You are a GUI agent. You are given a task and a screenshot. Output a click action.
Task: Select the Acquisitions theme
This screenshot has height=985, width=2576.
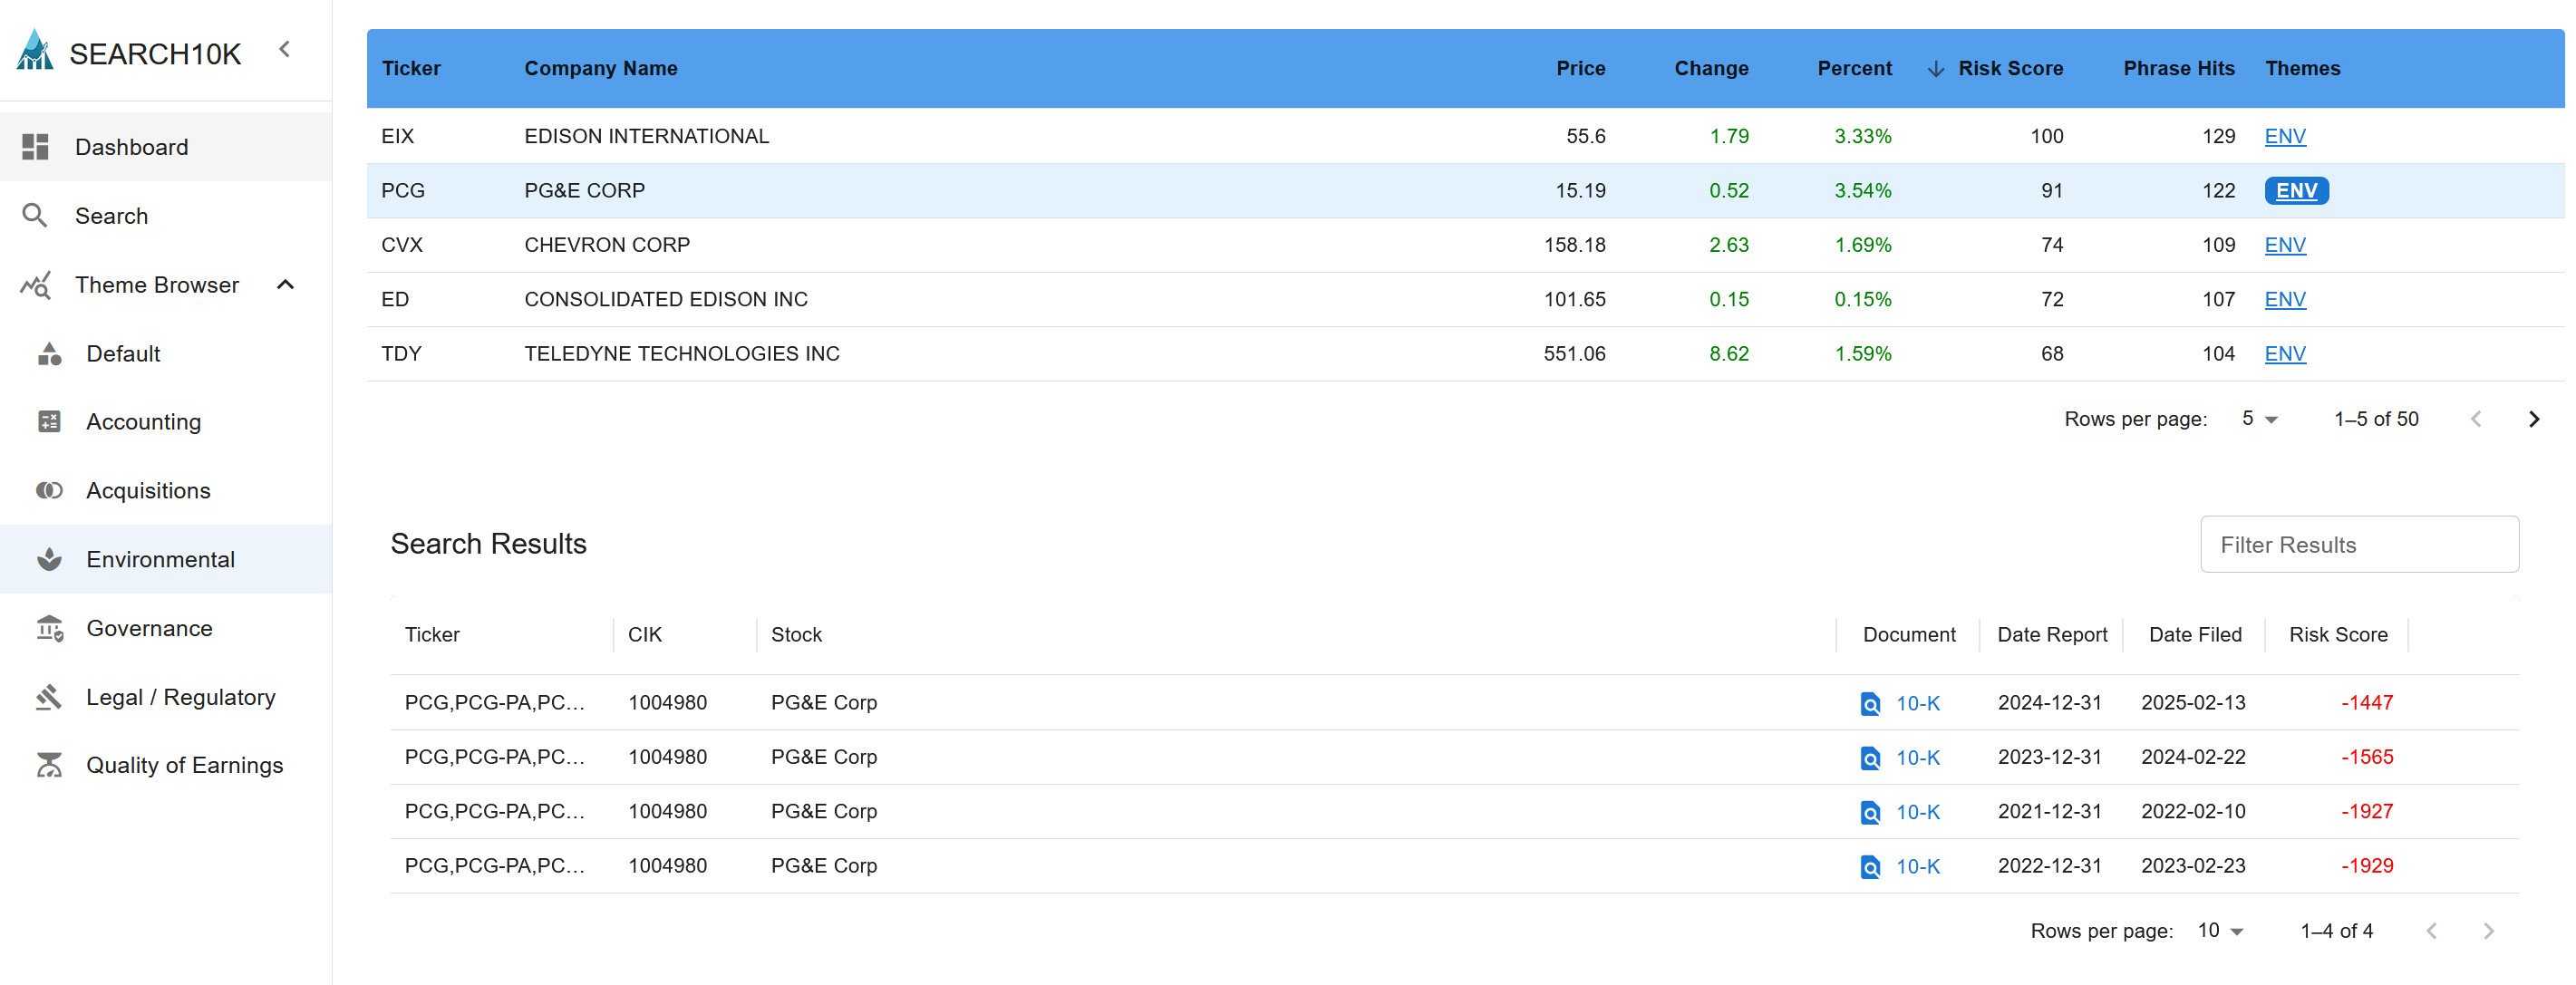166,490
